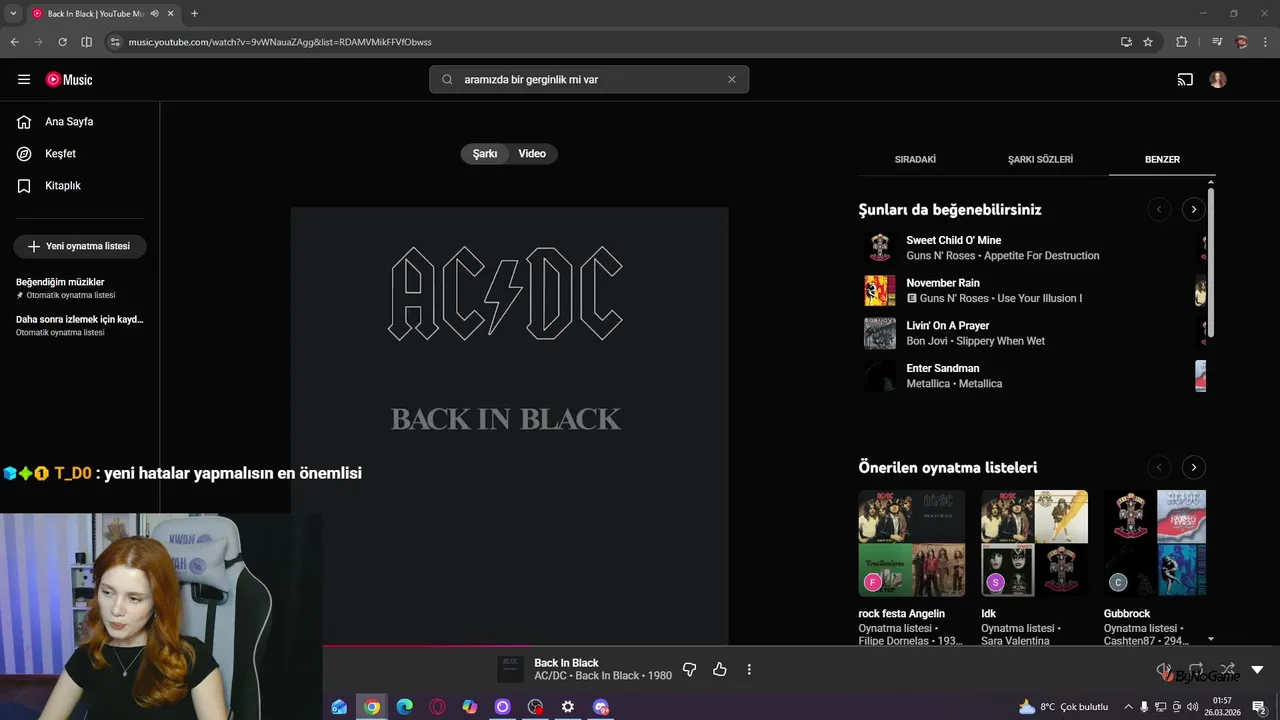Open more actions three-dot menu in player bar
Screen dimensions: 1280x720
pos(749,669)
